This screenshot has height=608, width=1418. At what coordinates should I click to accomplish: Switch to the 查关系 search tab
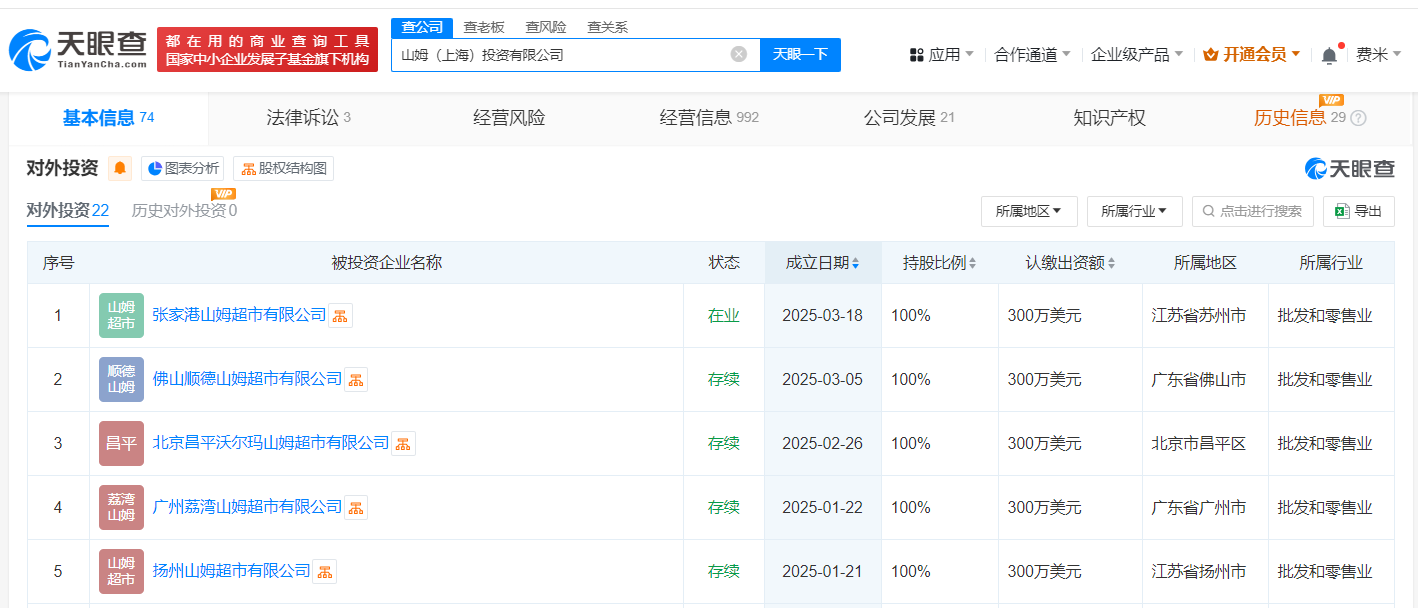click(x=608, y=27)
